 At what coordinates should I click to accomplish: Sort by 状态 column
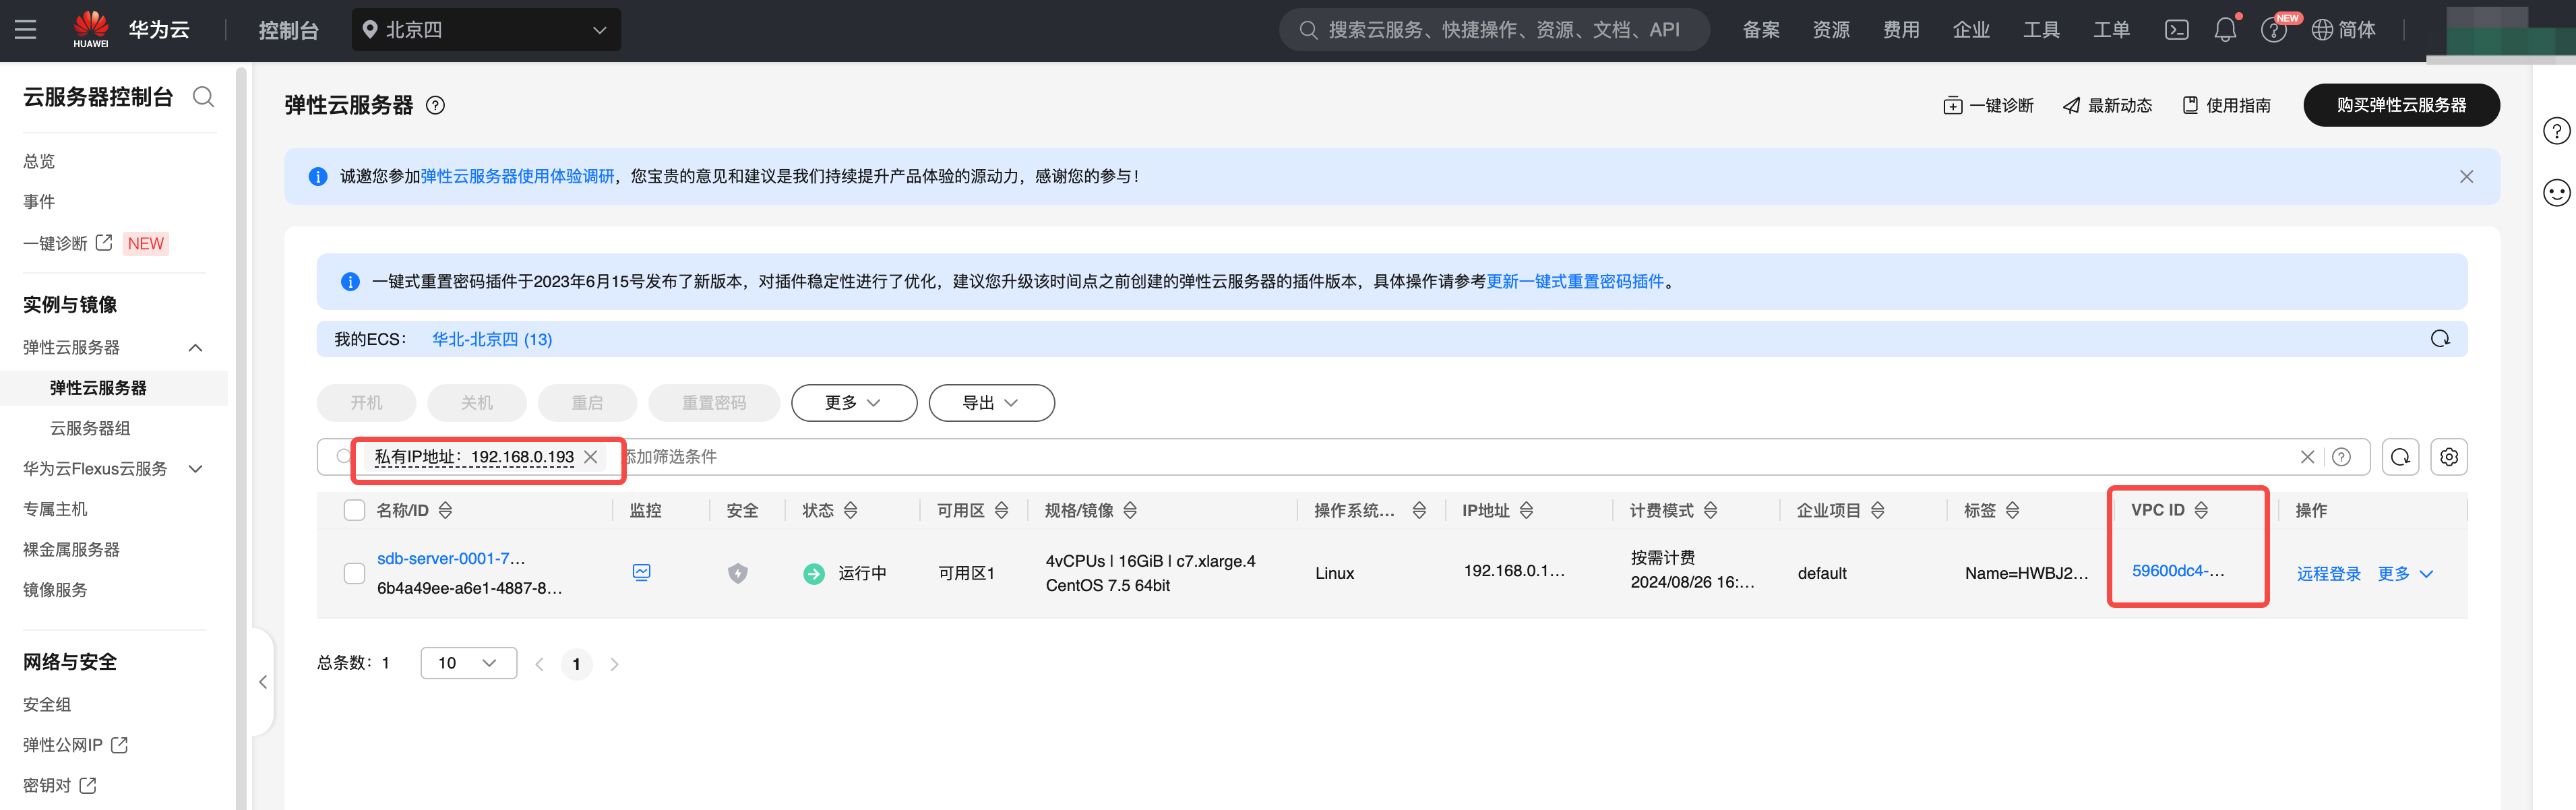tap(851, 510)
